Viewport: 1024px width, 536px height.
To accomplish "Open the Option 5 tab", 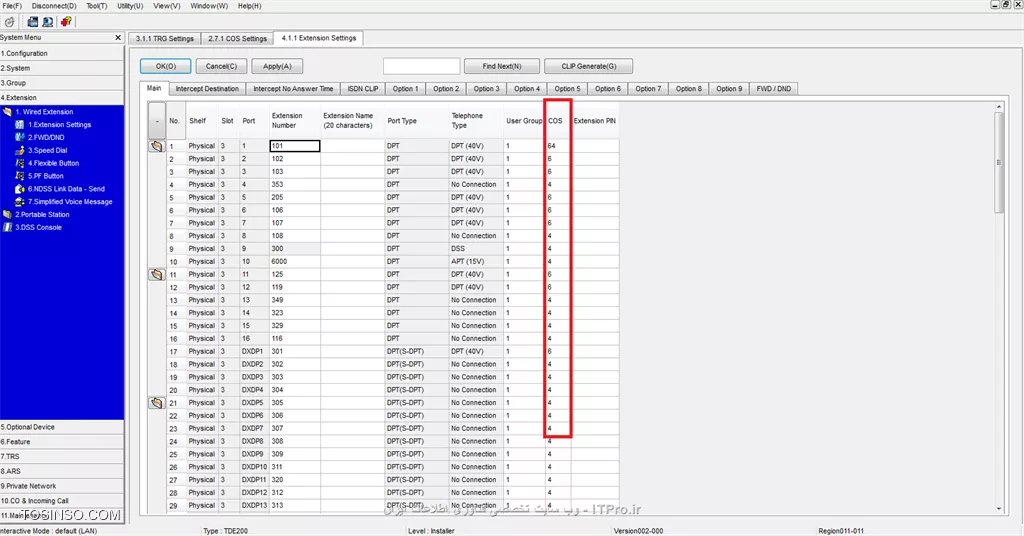I will click(568, 89).
